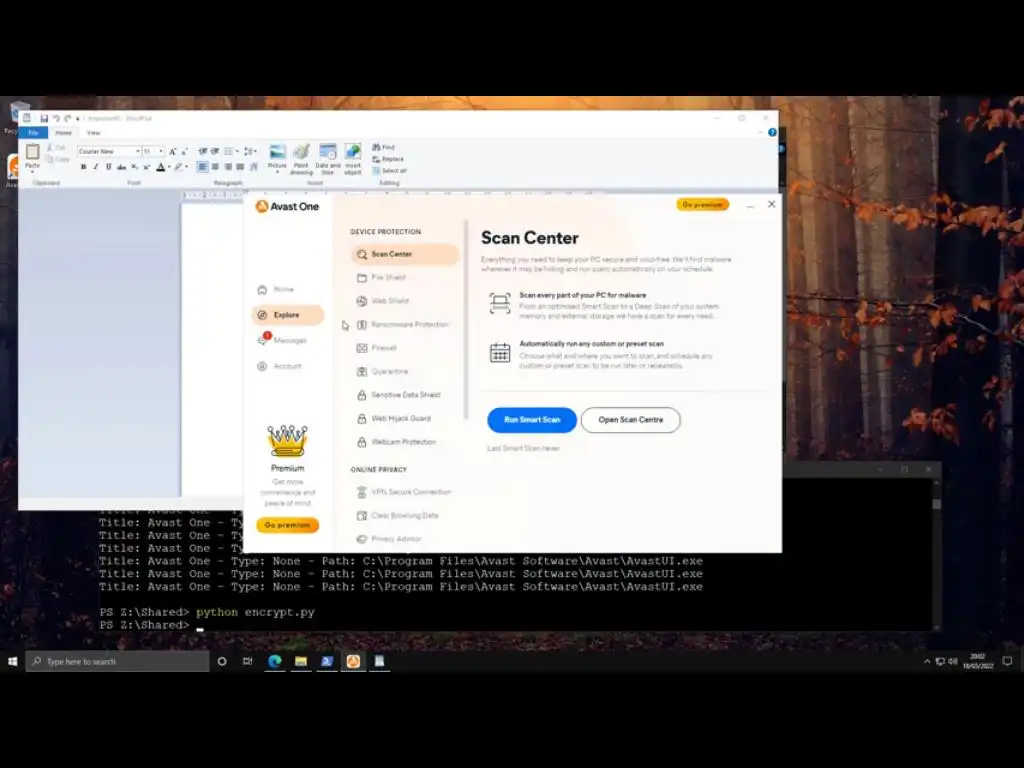The height and width of the screenshot is (768, 1024).
Task: Click Select all in WordPad's Editing group
Action: [x=389, y=170]
